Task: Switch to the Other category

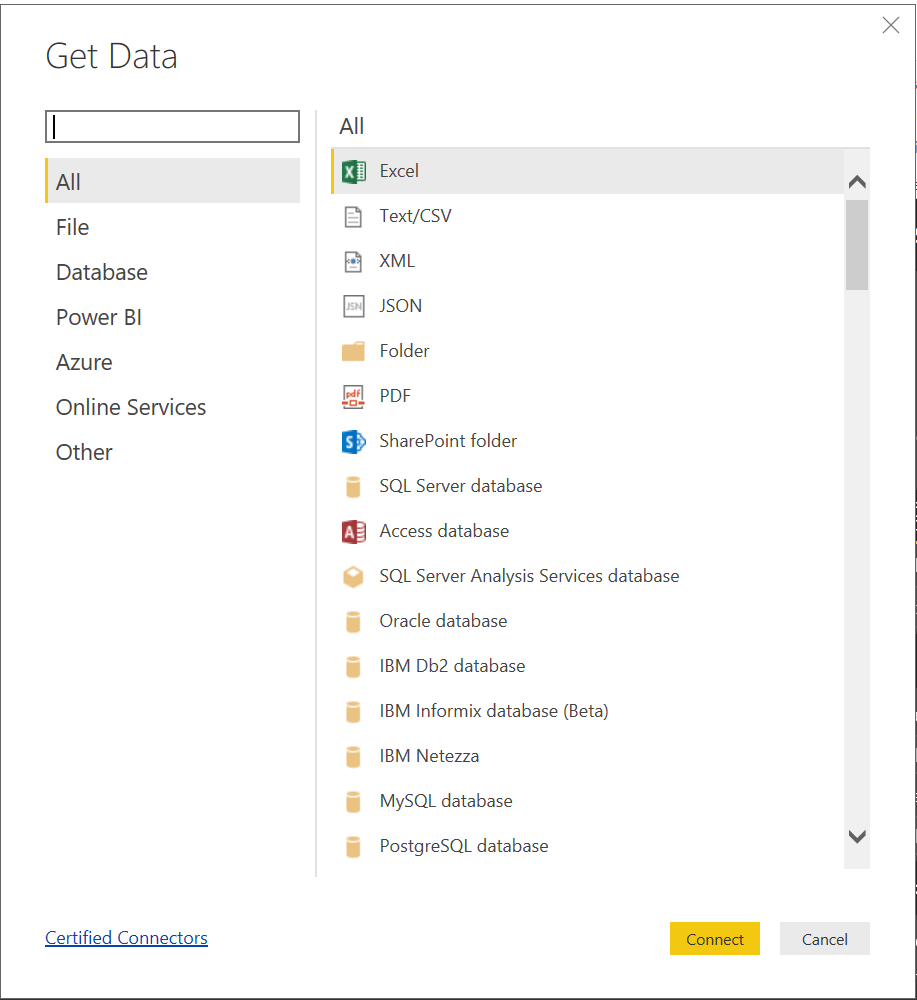Action: tap(172, 452)
